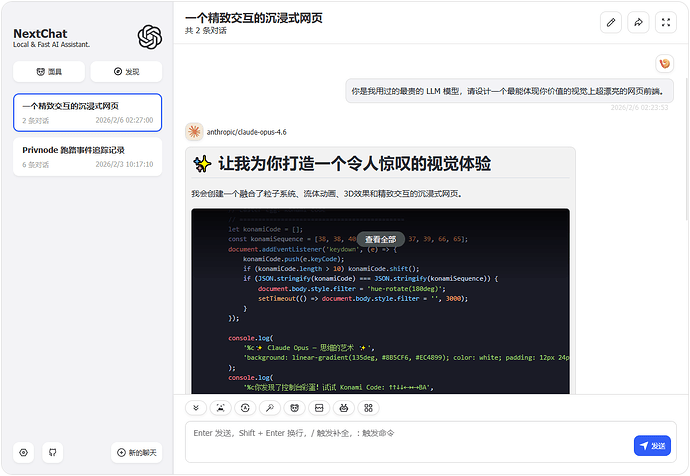Click the heading 让我为你打造一个令人惊叹的视觉体验
690x476 pixels.
coord(354,164)
